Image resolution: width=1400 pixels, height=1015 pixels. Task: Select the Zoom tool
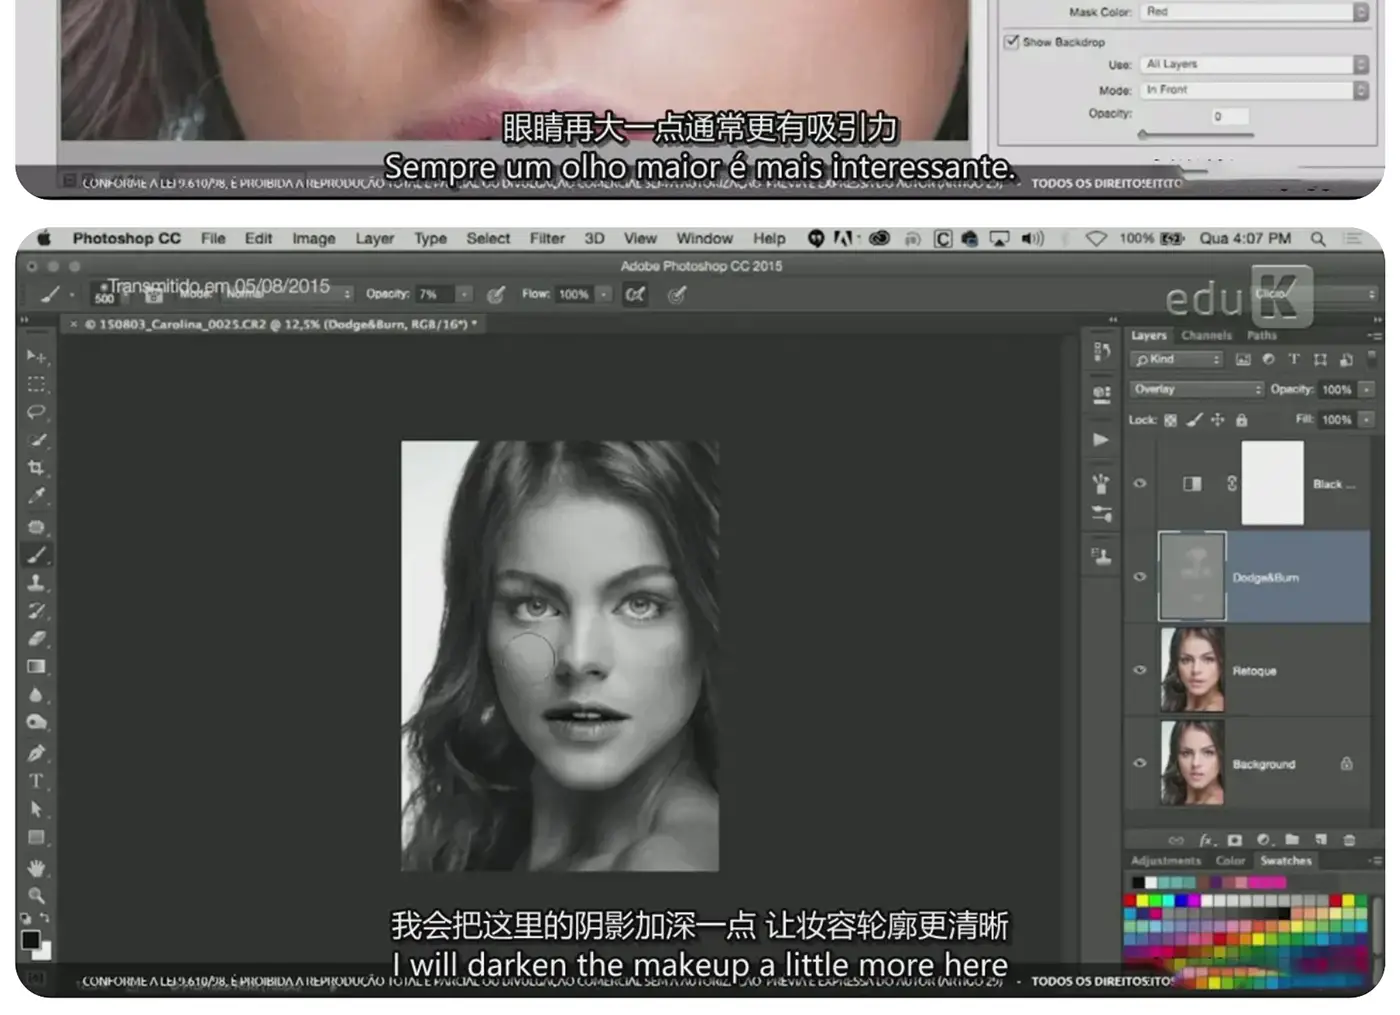(36, 896)
